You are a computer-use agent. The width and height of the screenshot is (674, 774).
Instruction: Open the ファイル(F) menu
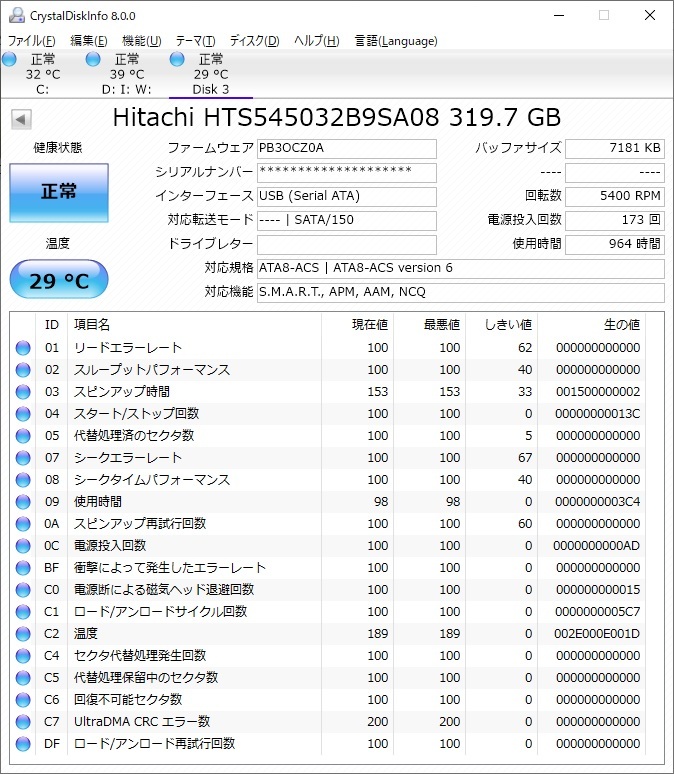(x=32, y=41)
